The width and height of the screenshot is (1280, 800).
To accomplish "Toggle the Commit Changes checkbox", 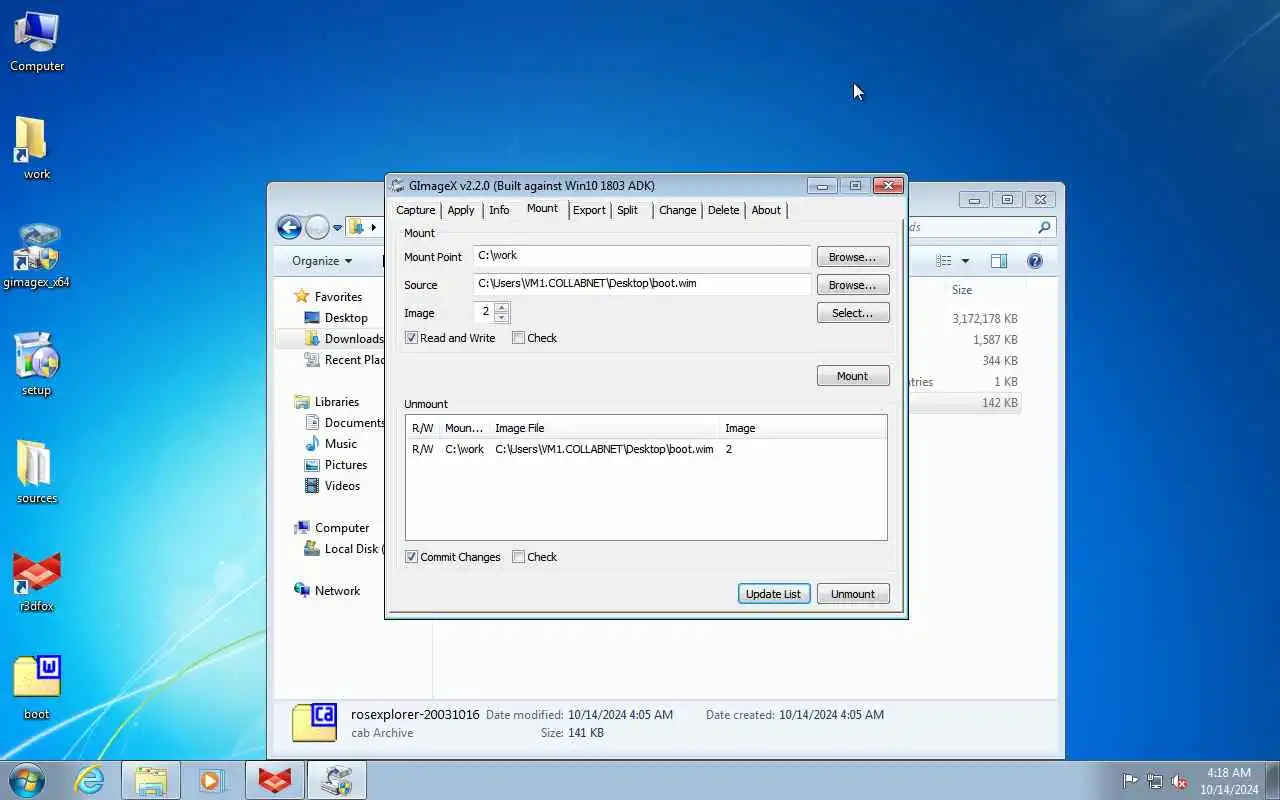I will pyautogui.click(x=411, y=557).
